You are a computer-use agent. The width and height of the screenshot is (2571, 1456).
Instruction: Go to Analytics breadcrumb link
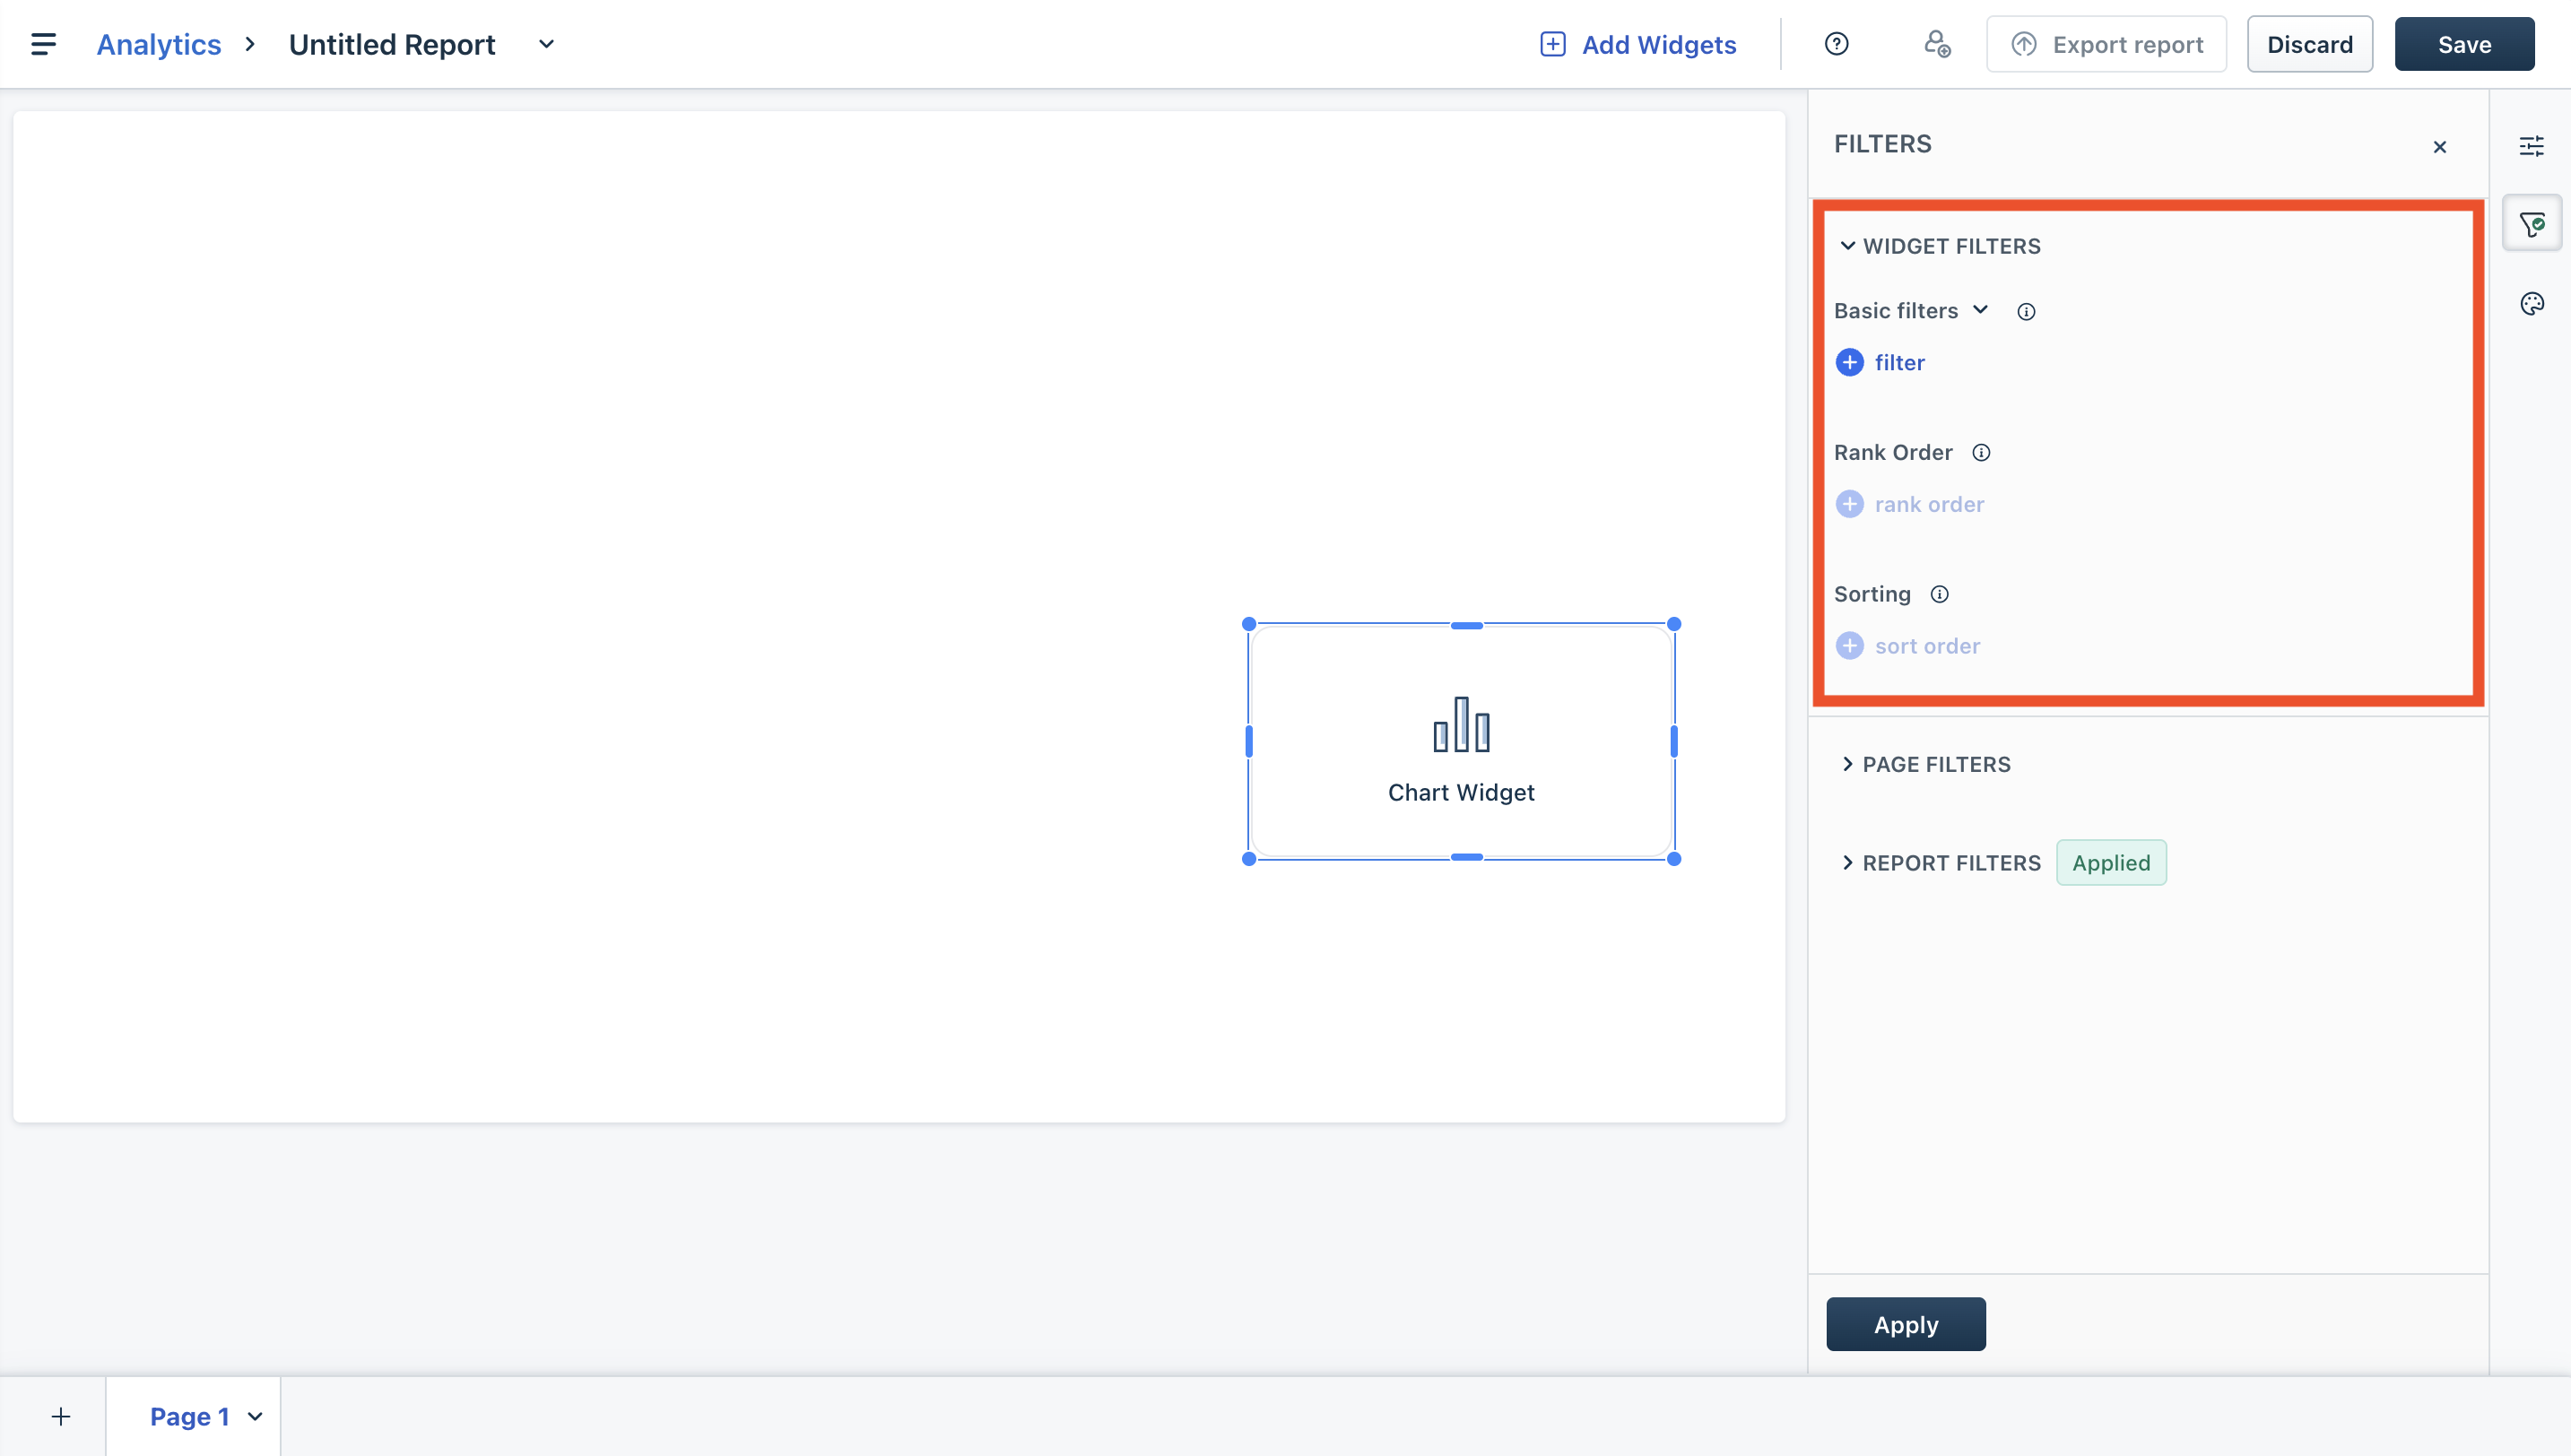coord(158,44)
